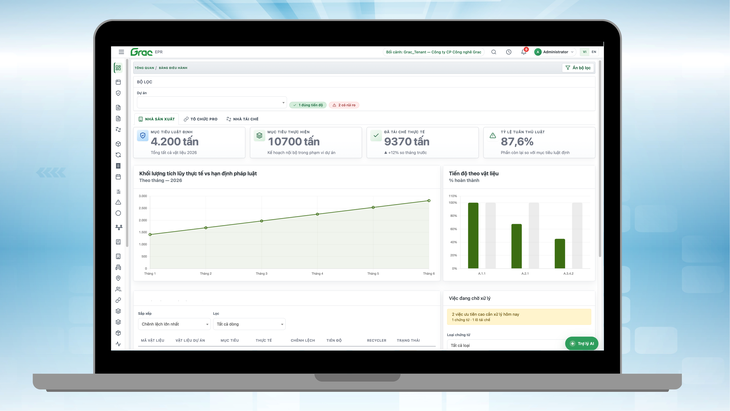Select the A.2.1 green progress bar
This screenshot has width=730, height=411.
pyautogui.click(x=516, y=246)
